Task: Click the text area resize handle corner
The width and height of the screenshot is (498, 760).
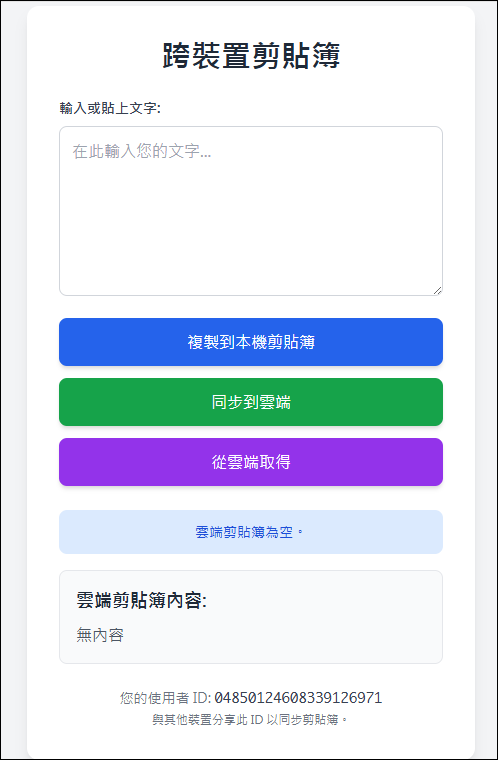Action: point(437,290)
